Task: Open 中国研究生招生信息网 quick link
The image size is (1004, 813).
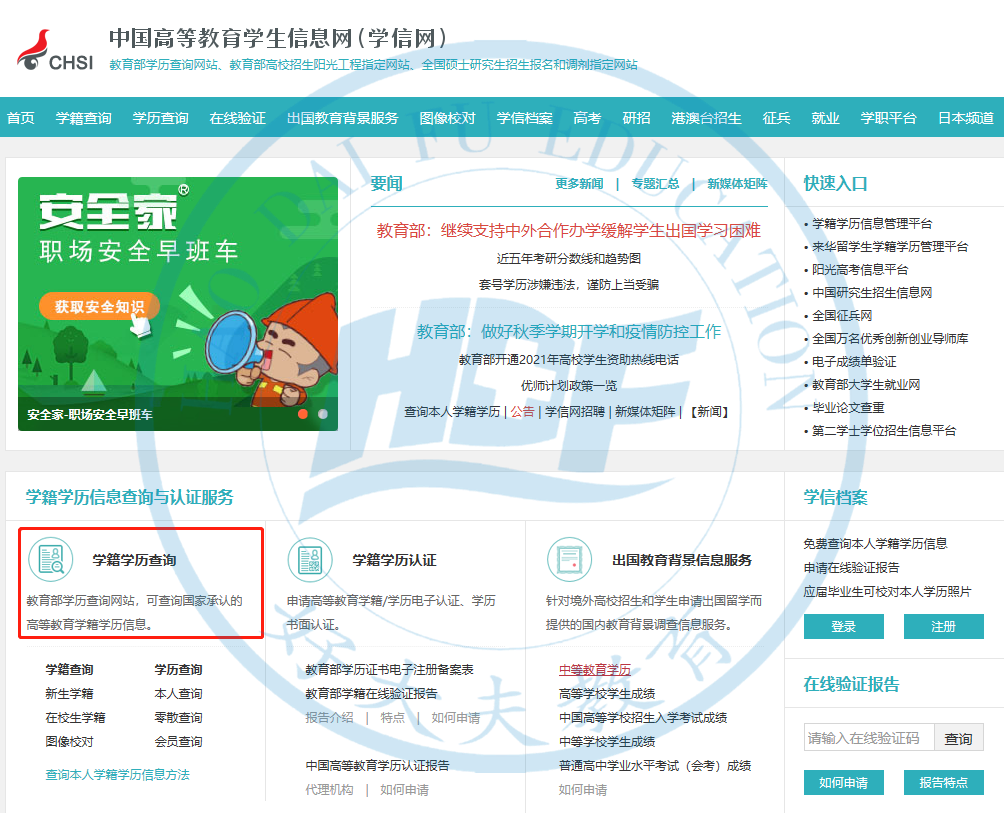Action: (872, 293)
